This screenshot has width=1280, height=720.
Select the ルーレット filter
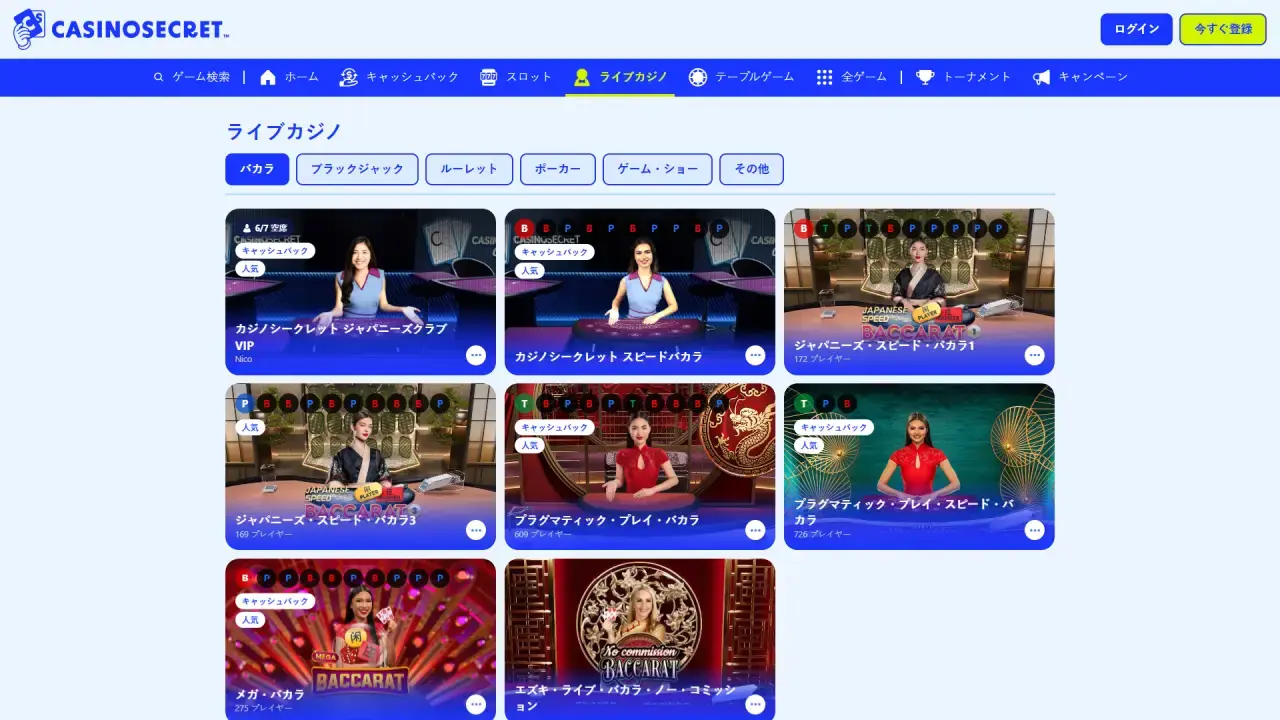click(469, 169)
